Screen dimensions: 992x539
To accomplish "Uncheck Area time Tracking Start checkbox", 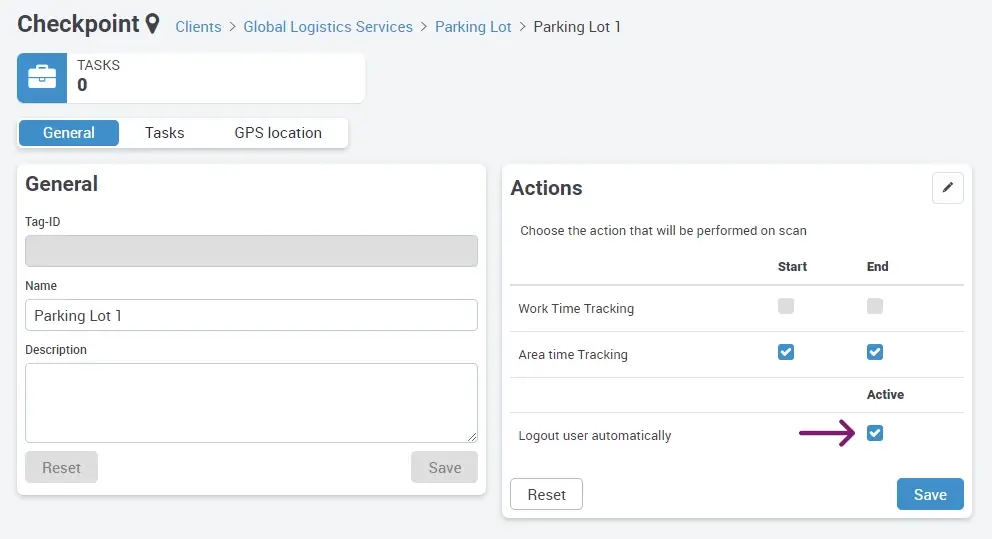I will tap(786, 352).
